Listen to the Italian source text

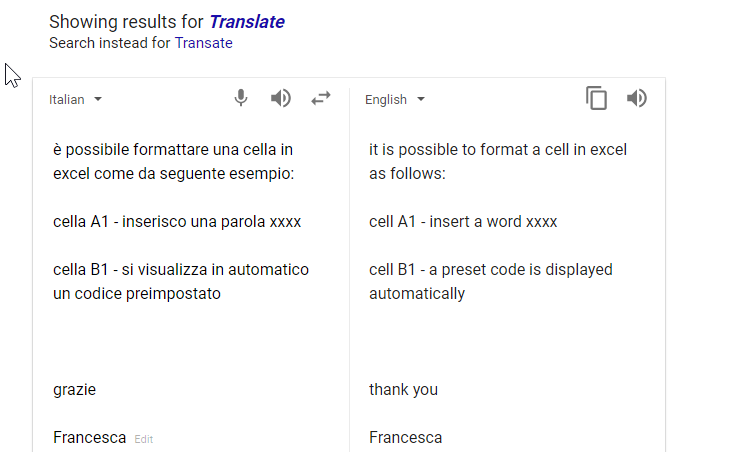(x=281, y=98)
